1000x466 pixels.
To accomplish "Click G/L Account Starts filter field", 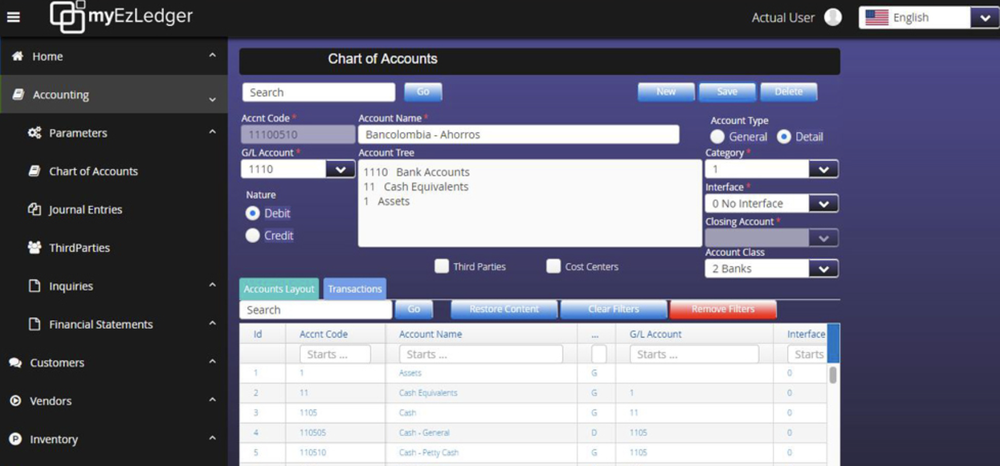I will tap(695, 354).
